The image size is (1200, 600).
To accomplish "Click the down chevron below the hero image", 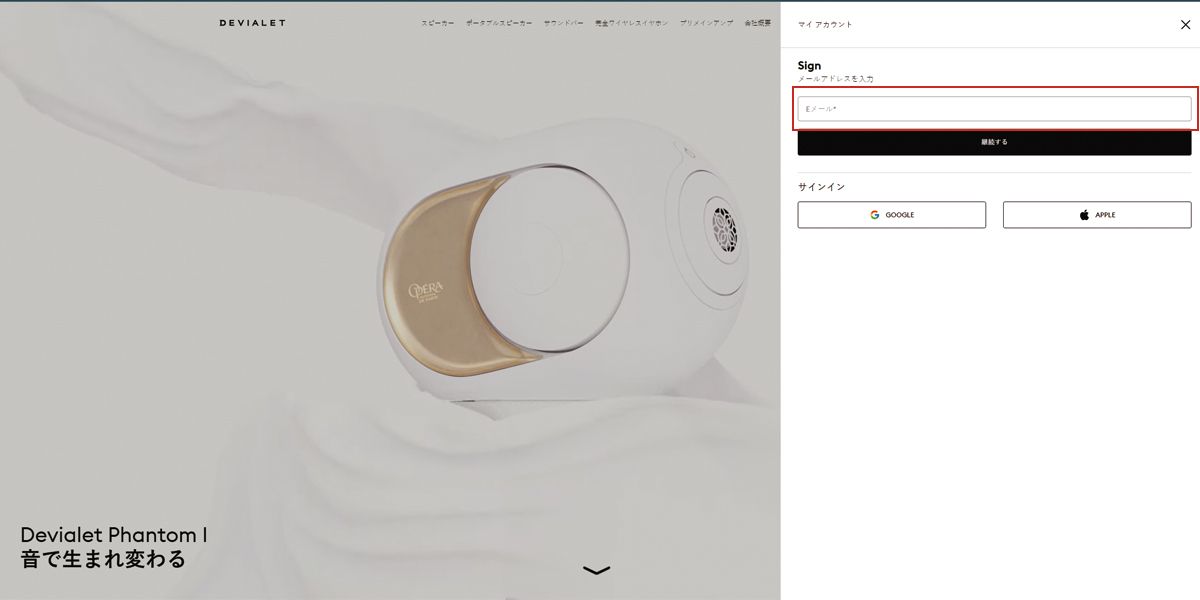I will tap(596, 570).
